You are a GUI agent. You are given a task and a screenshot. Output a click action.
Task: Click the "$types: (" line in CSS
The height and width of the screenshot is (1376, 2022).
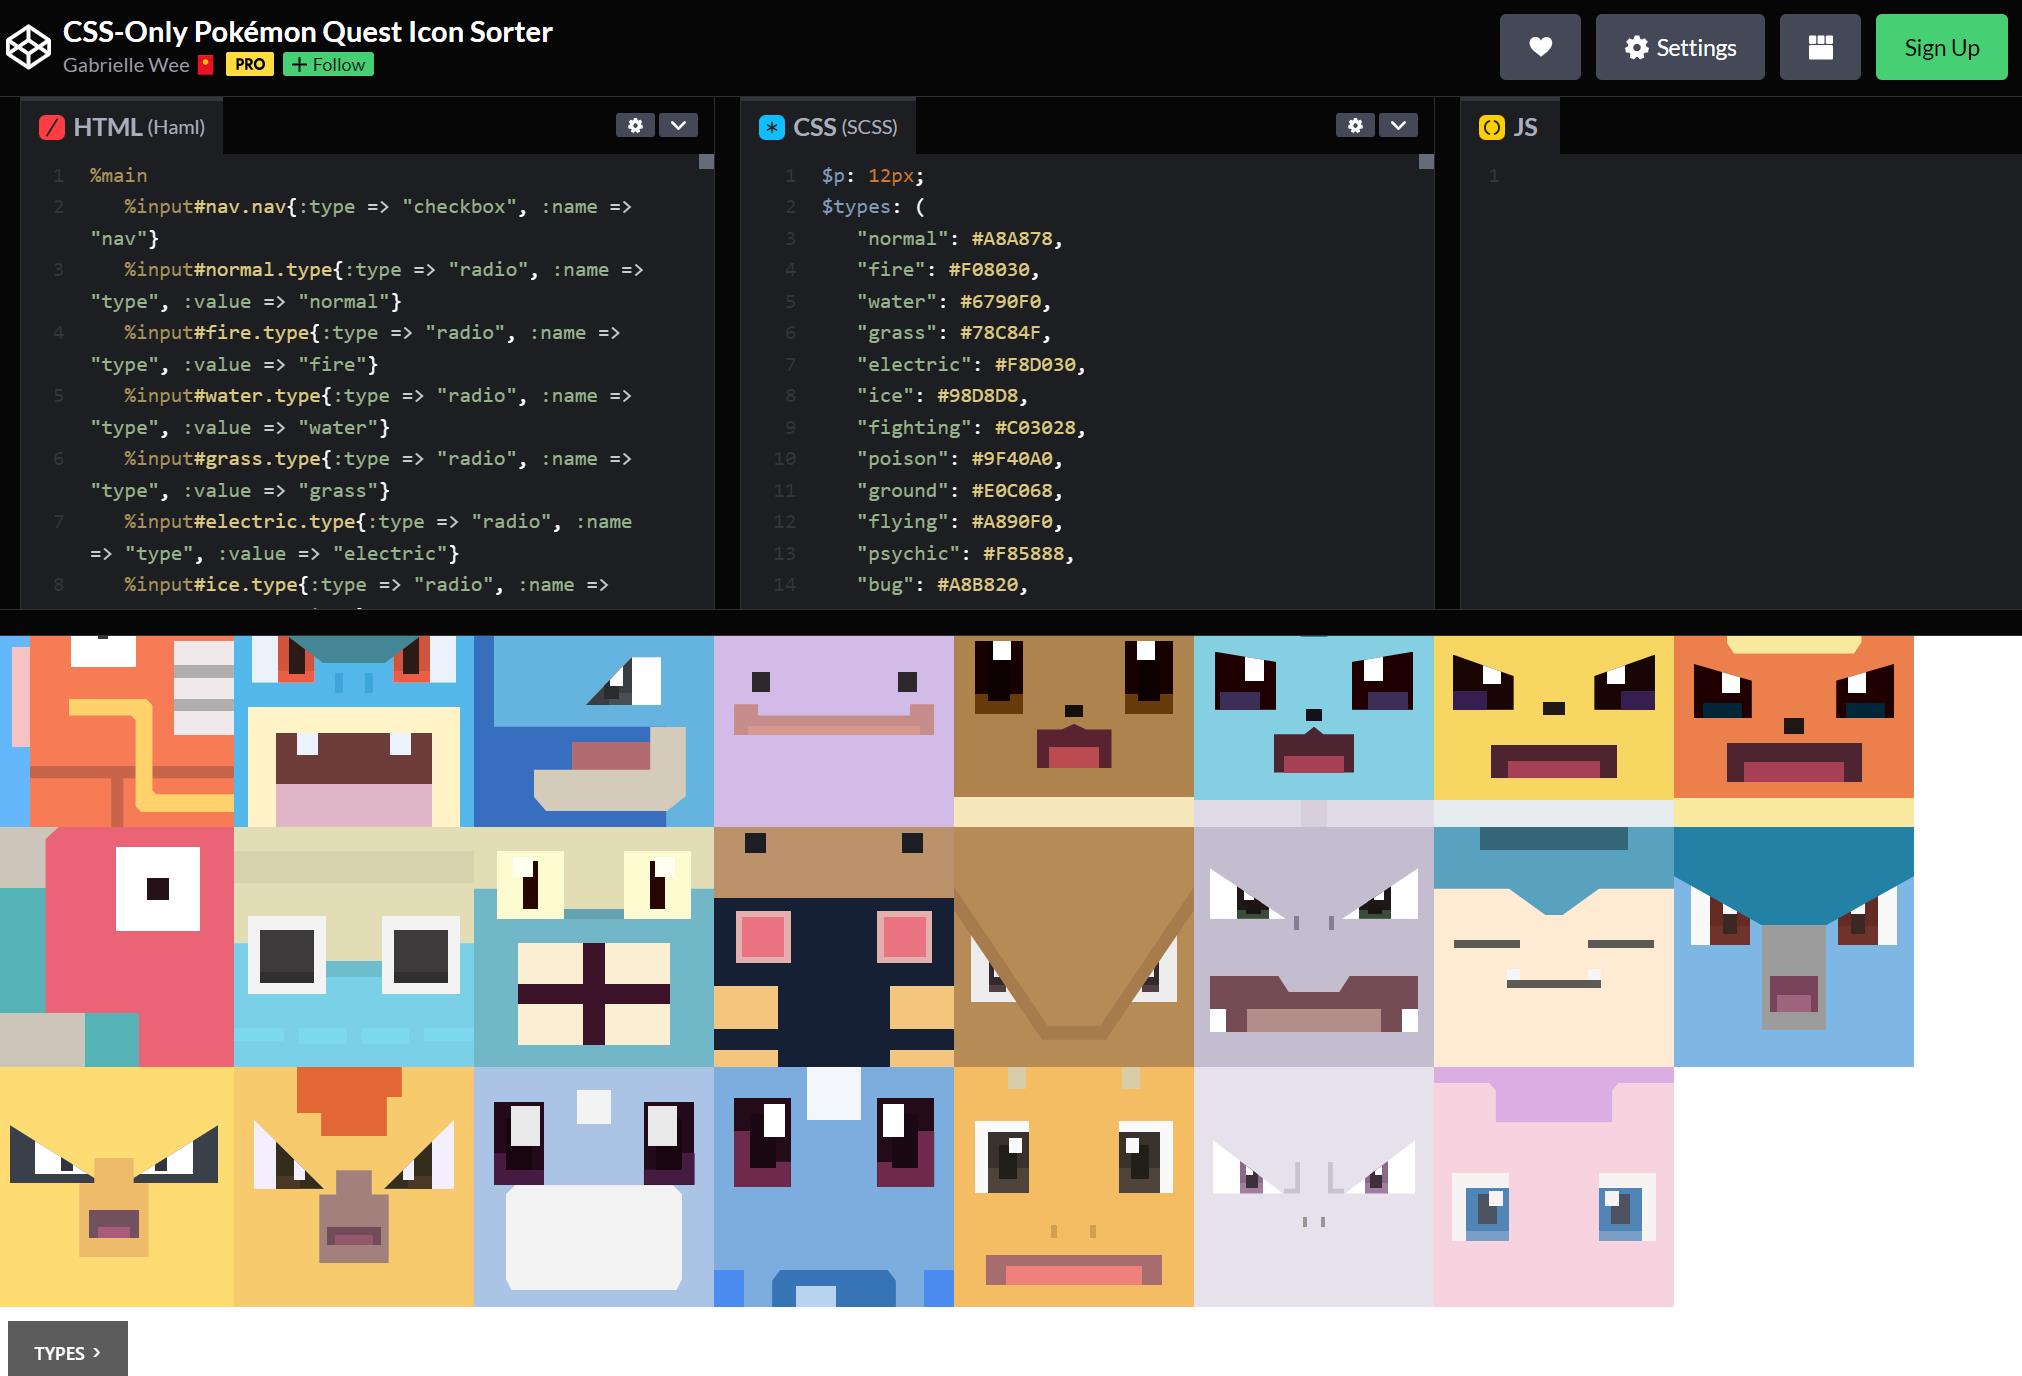point(873,207)
